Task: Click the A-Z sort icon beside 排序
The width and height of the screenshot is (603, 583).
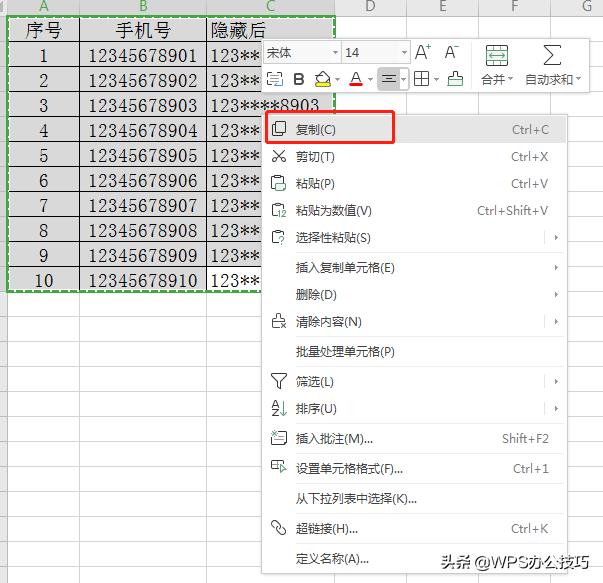Action: point(279,408)
